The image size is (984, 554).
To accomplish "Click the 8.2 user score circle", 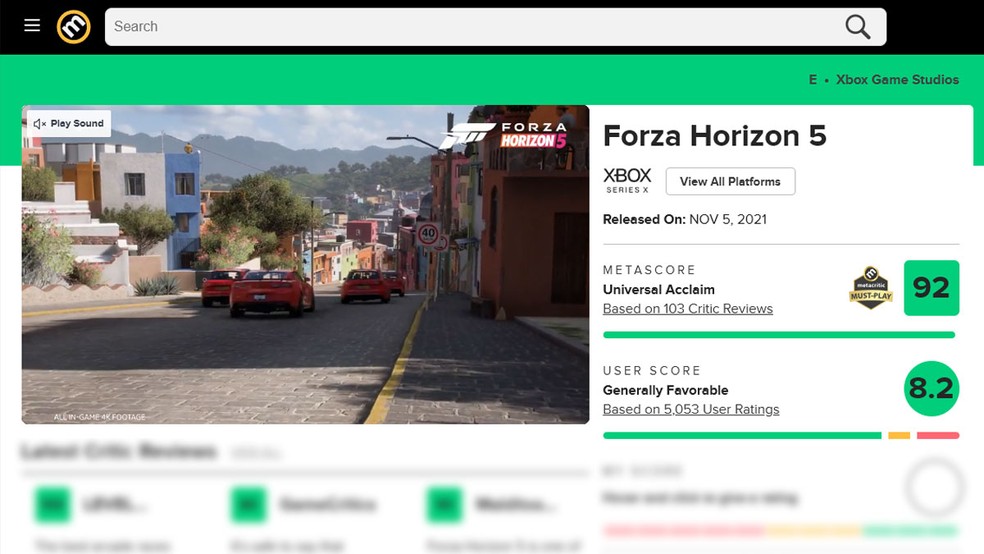I will [931, 388].
